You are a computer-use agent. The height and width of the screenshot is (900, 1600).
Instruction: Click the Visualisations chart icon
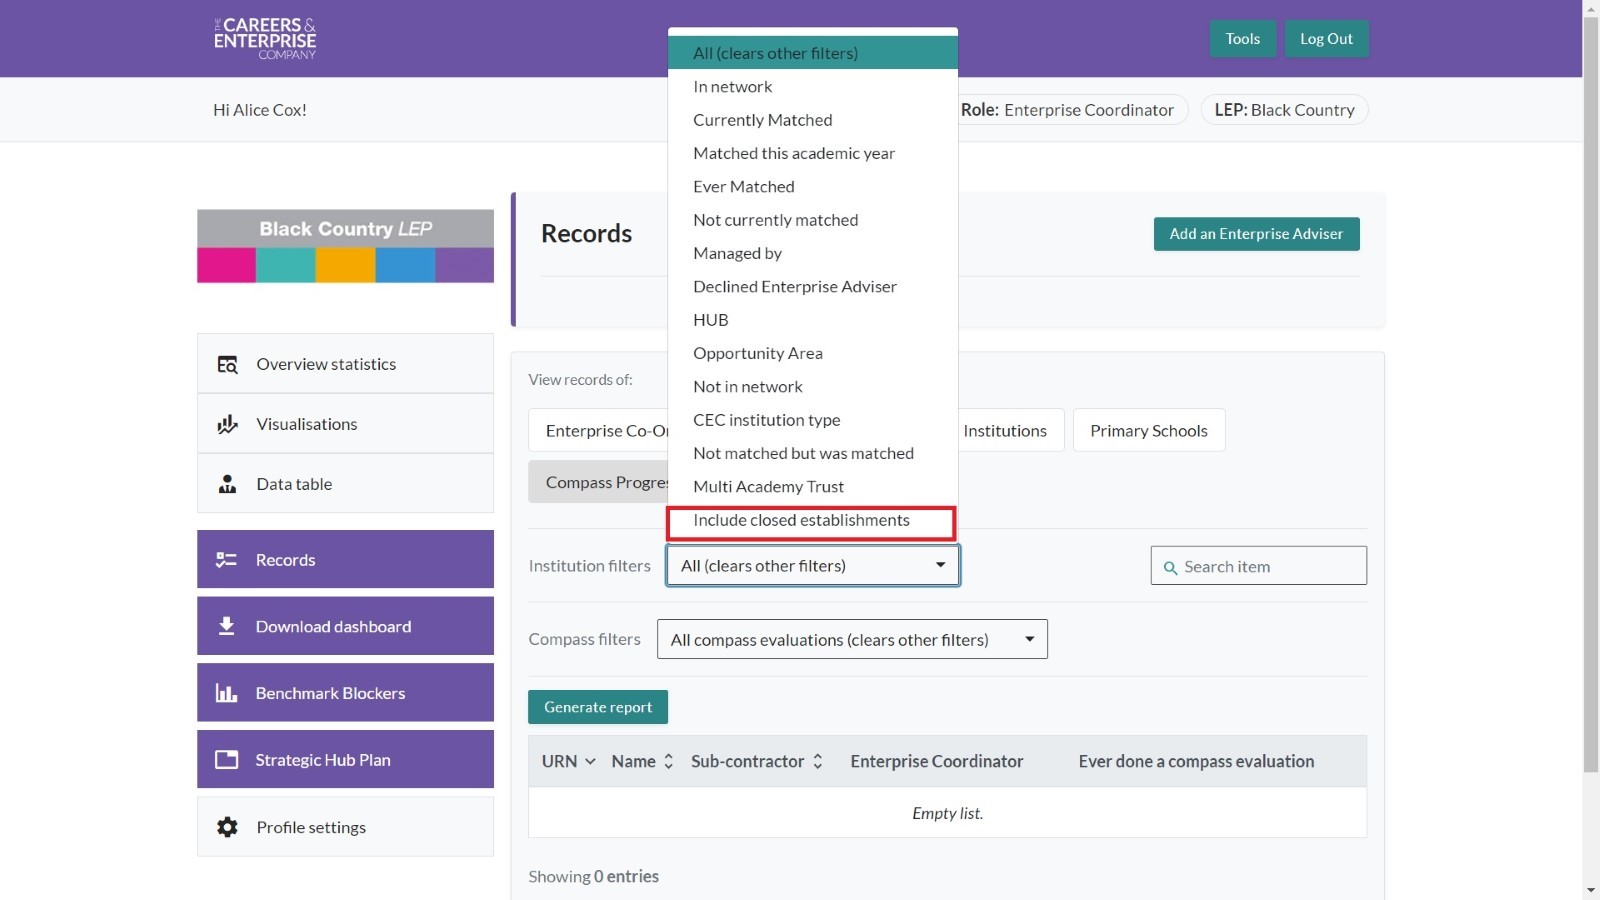228,424
